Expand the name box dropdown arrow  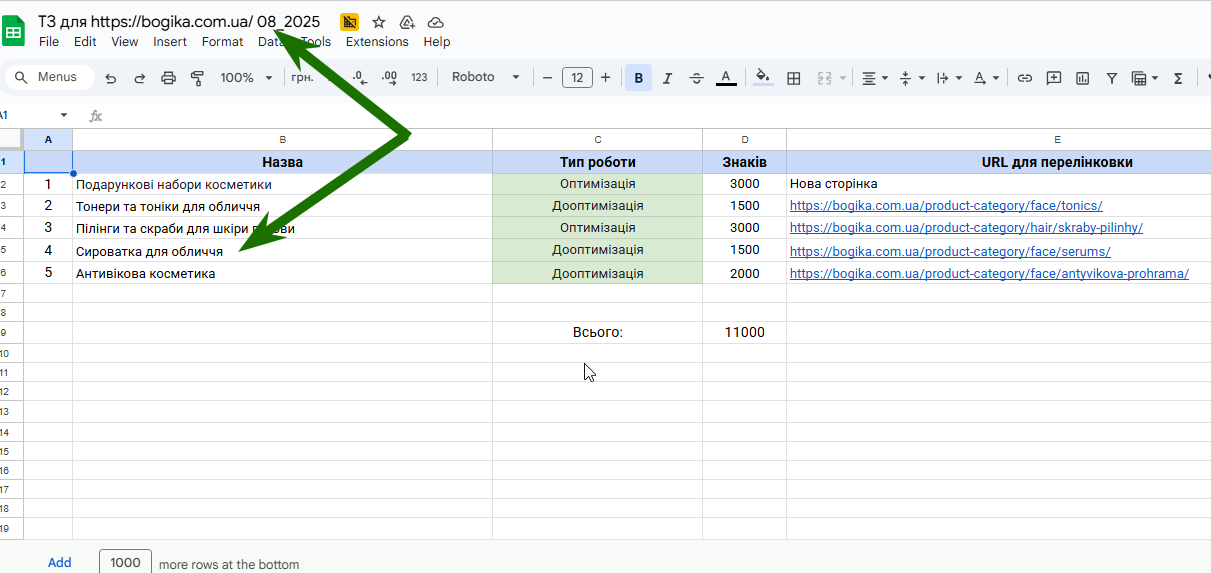64,115
